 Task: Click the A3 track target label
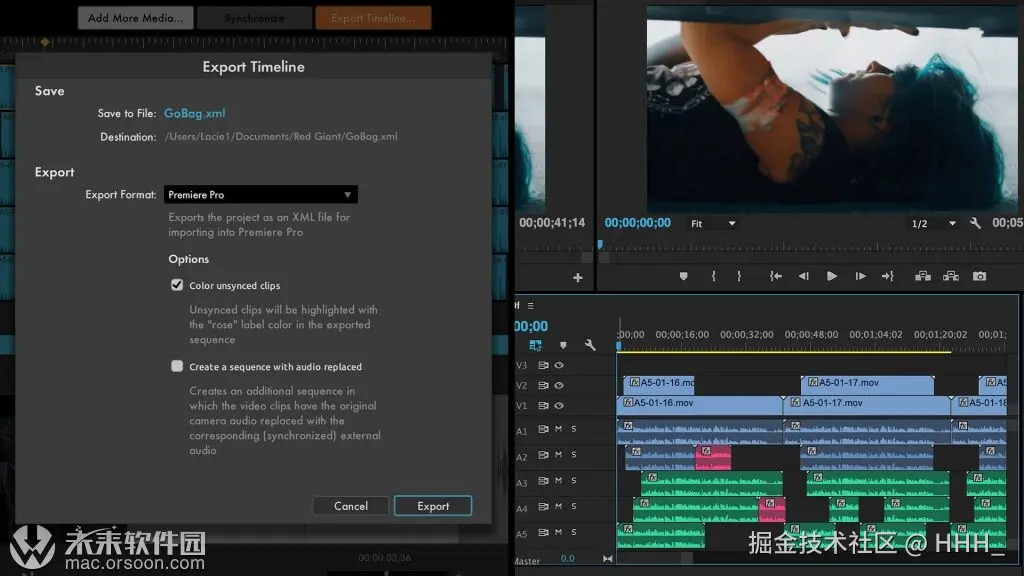(521, 483)
